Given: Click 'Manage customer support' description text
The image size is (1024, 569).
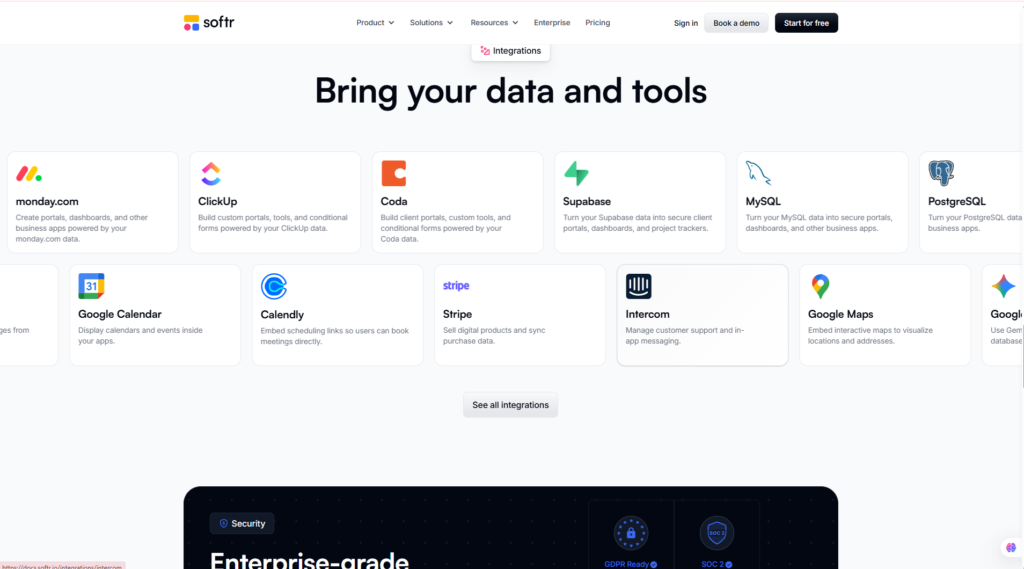Looking at the screenshot, I should (684, 336).
